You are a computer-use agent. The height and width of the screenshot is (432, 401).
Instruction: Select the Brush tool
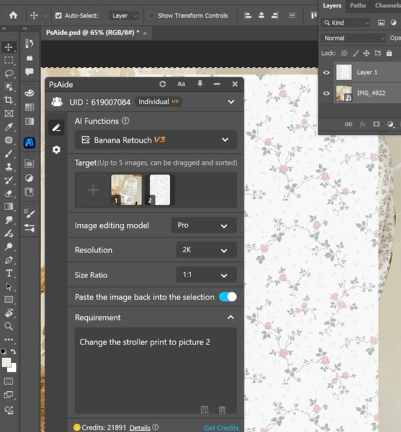(9, 153)
